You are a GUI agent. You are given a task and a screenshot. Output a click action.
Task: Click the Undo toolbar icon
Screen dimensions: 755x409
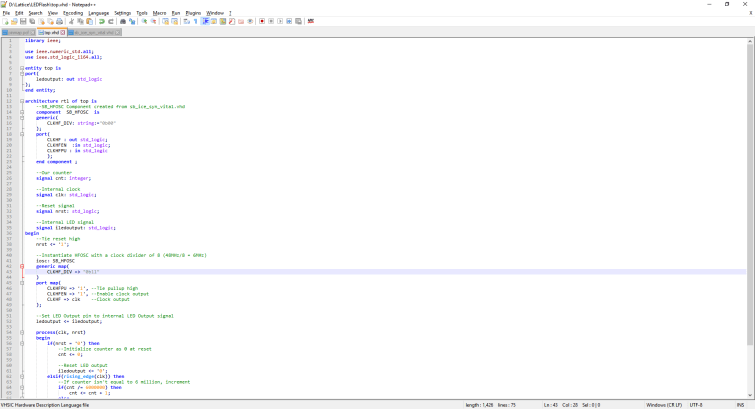tap(101, 21)
